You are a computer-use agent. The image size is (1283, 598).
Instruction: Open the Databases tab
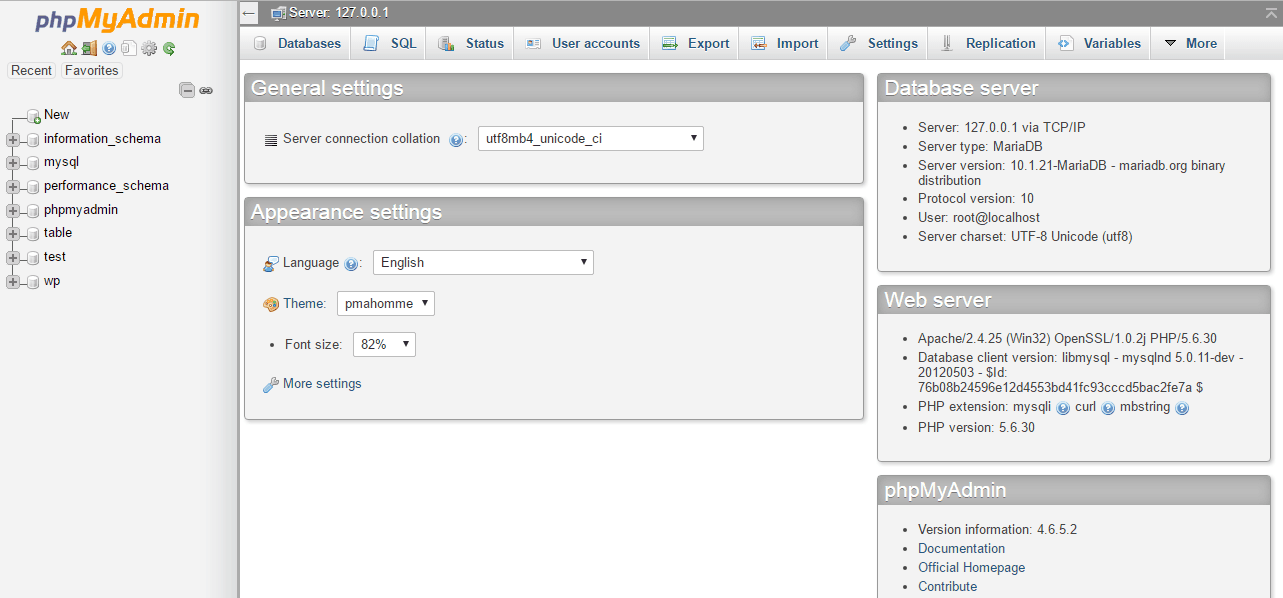(296, 43)
